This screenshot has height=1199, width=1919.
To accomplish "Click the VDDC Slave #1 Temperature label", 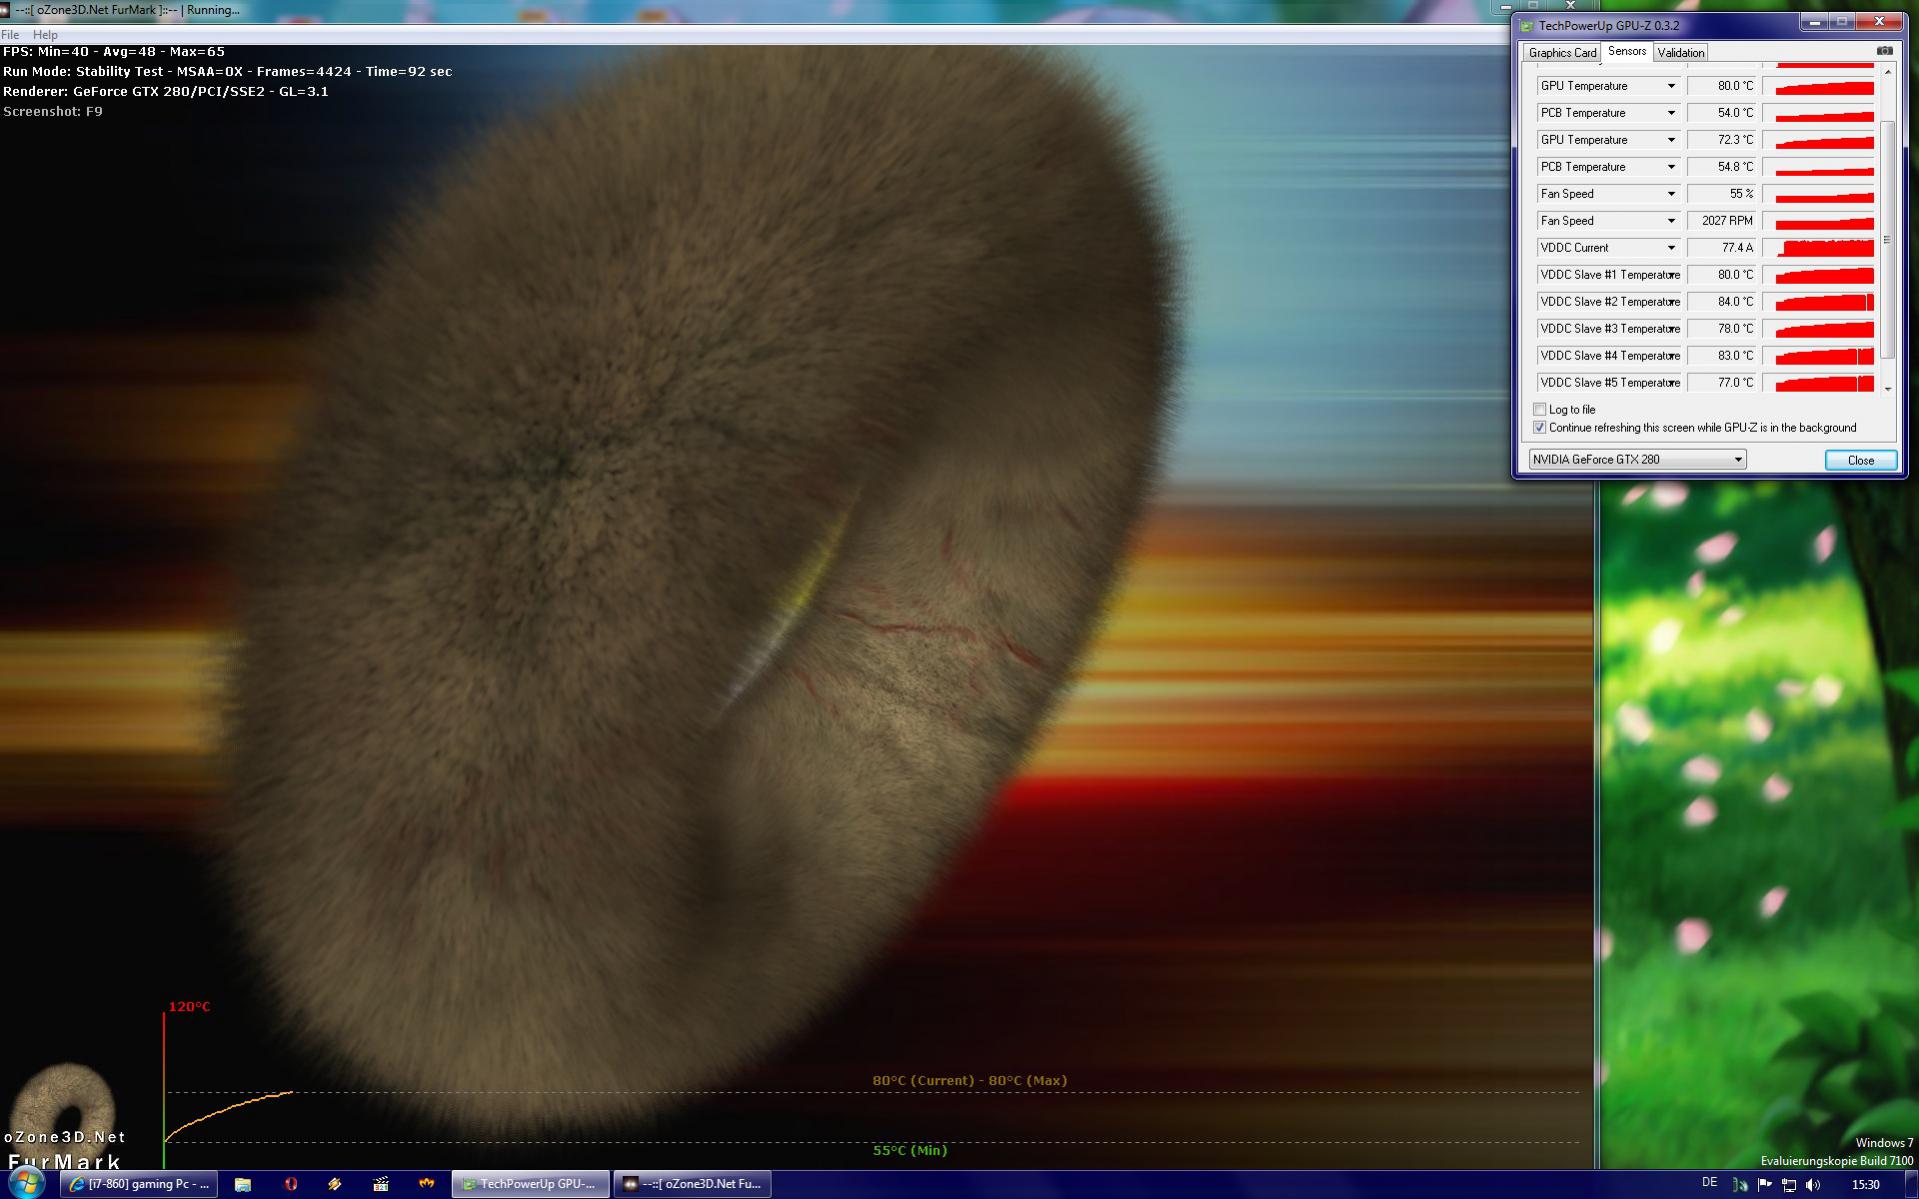I will click(x=1608, y=275).
